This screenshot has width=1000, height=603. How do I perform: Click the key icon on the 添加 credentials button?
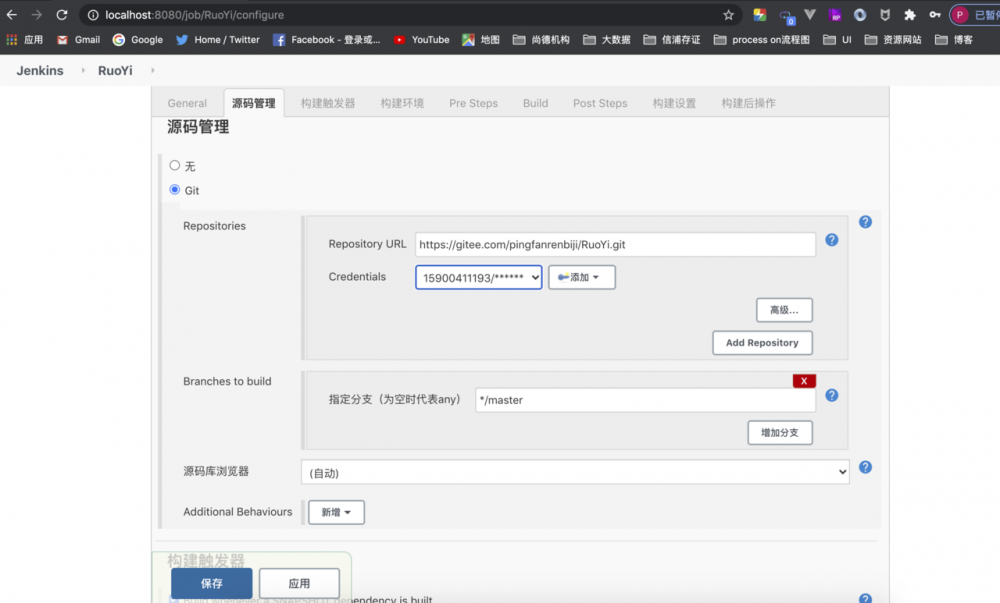click(566, 277)
